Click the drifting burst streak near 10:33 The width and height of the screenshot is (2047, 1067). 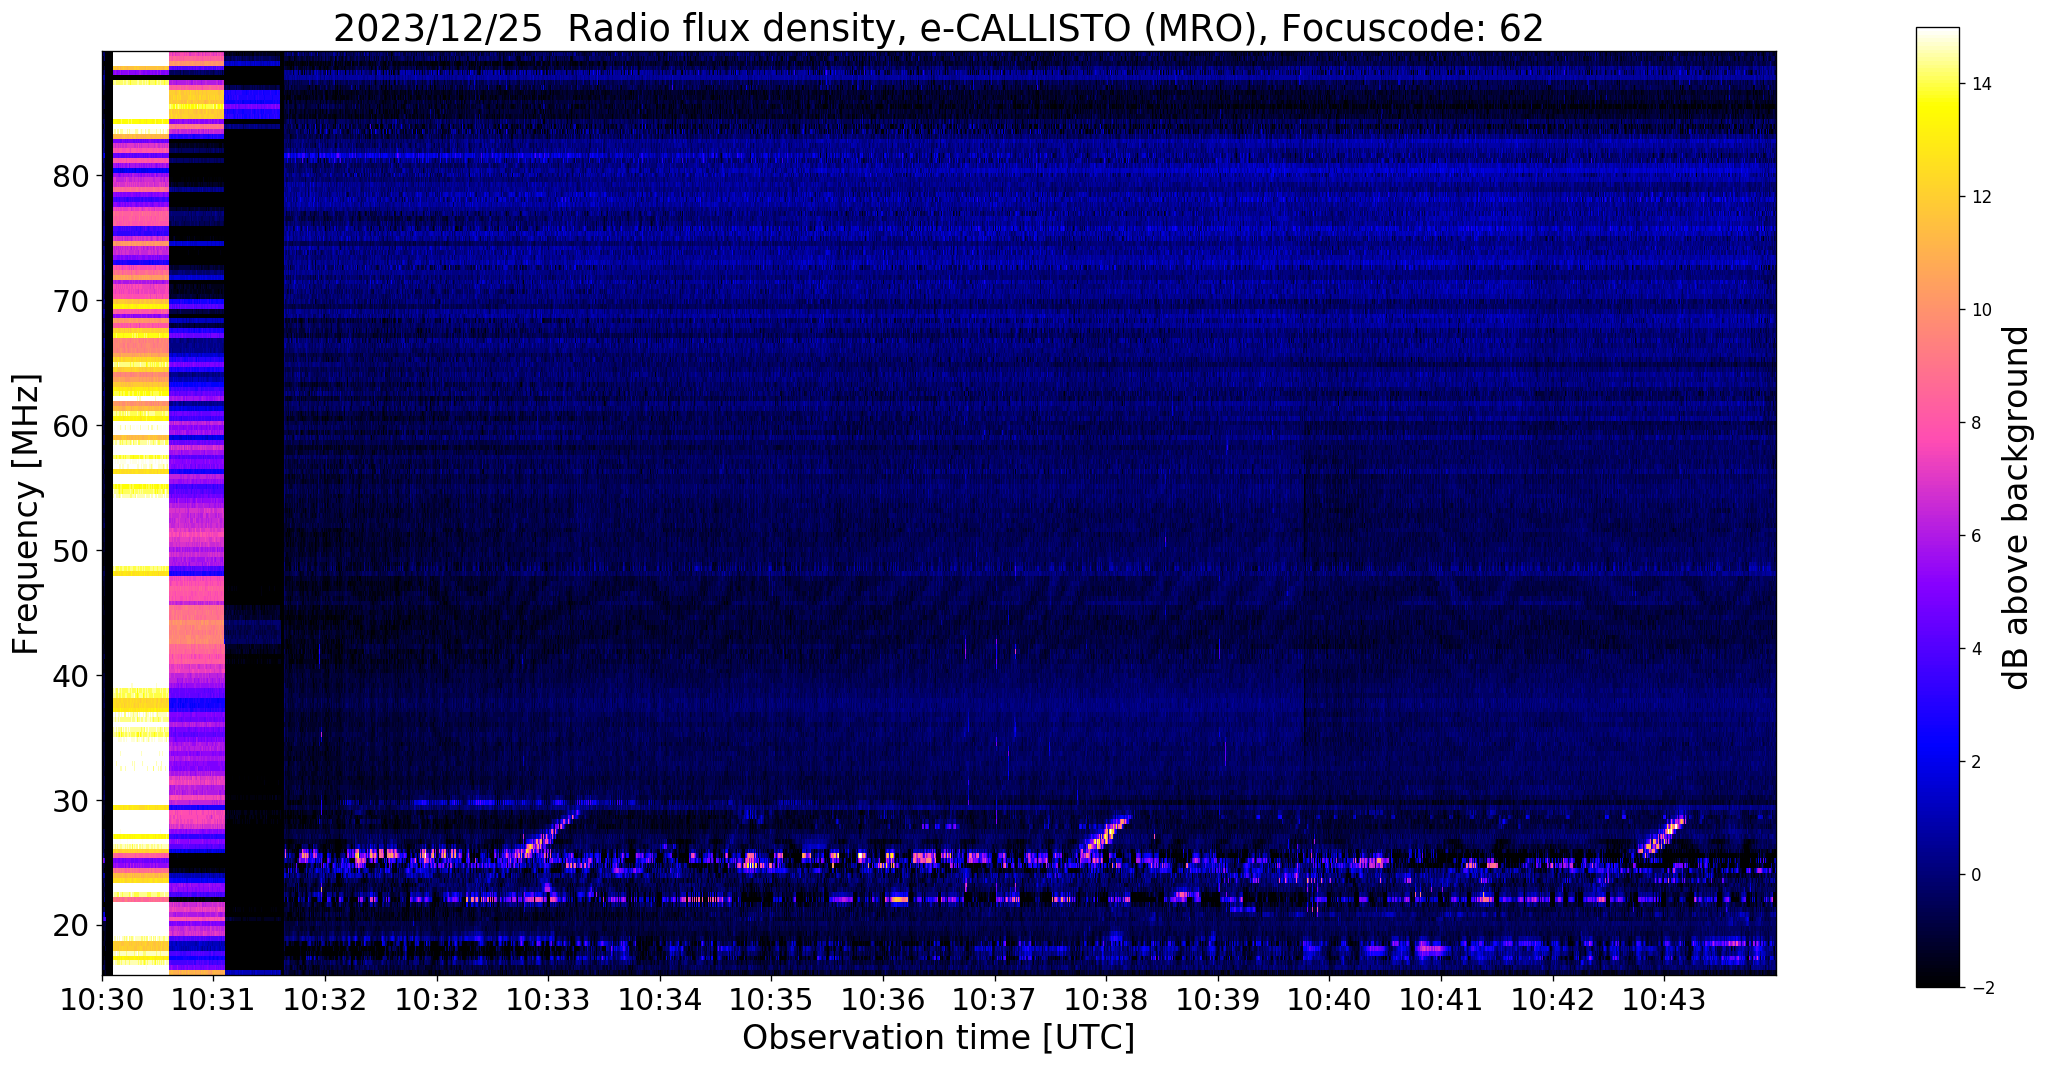pyautogui.click(x=552, y=831)
